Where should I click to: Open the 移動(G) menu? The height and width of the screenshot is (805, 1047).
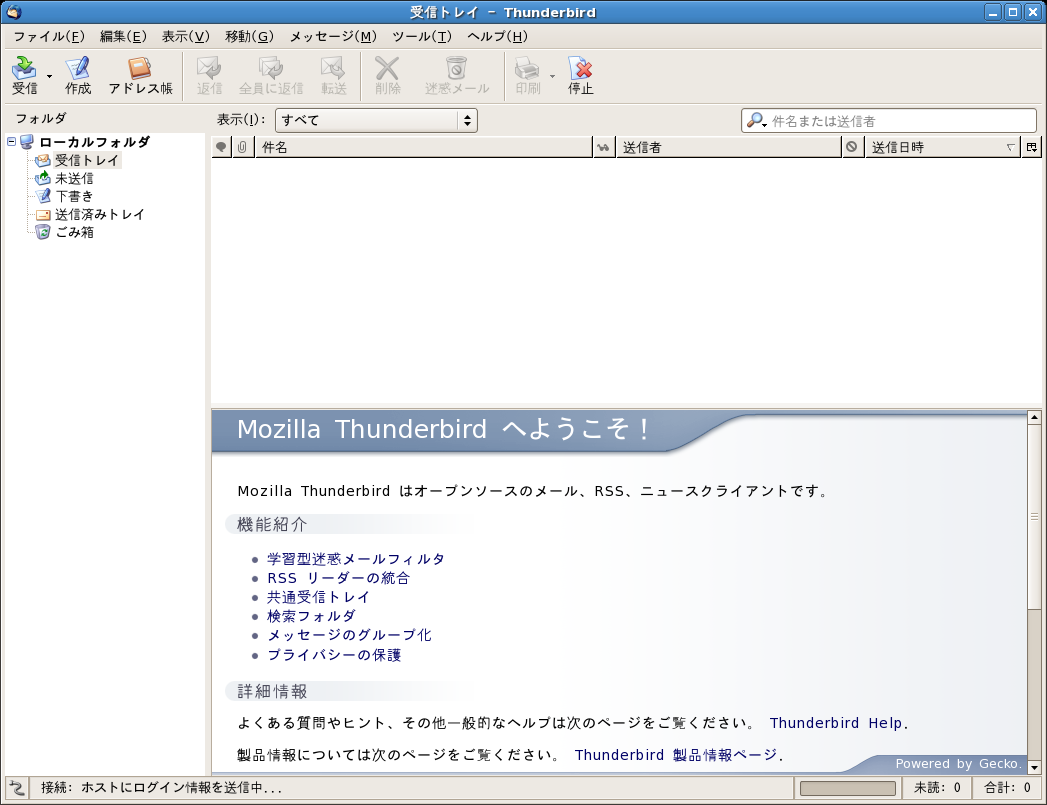point(249,36)
